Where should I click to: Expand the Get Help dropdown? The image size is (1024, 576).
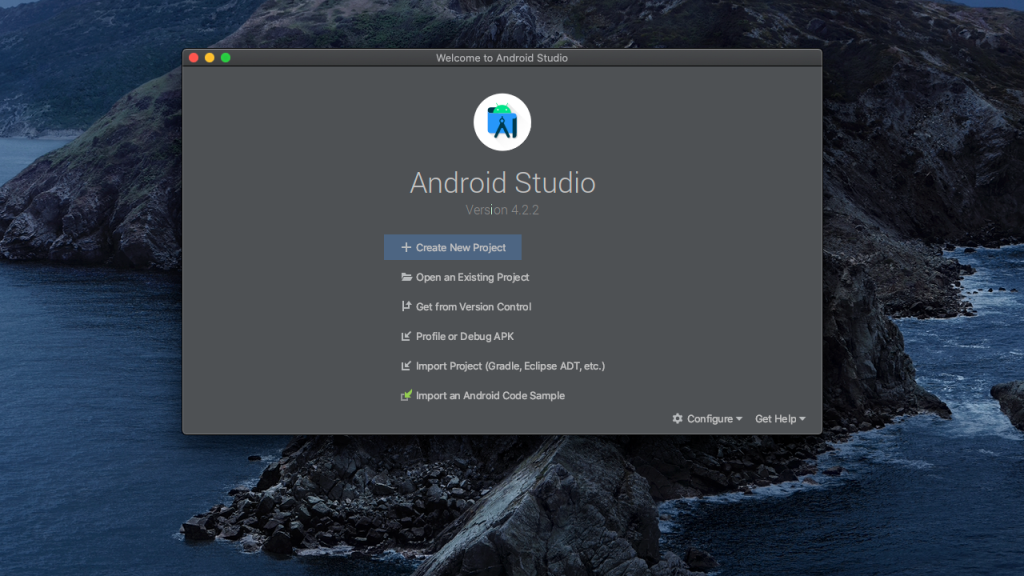coord(780,419)
